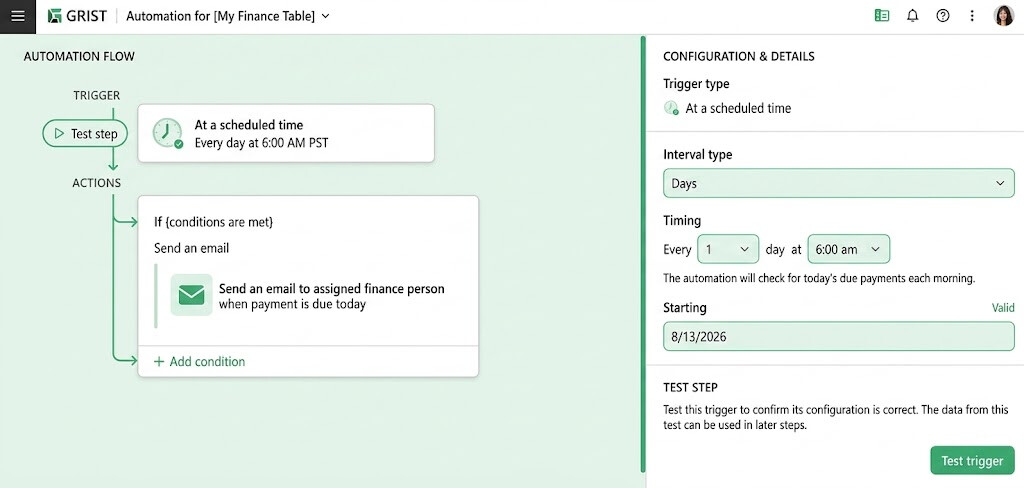Click the Starting date field
The image size is (1024, 488).
839,336
